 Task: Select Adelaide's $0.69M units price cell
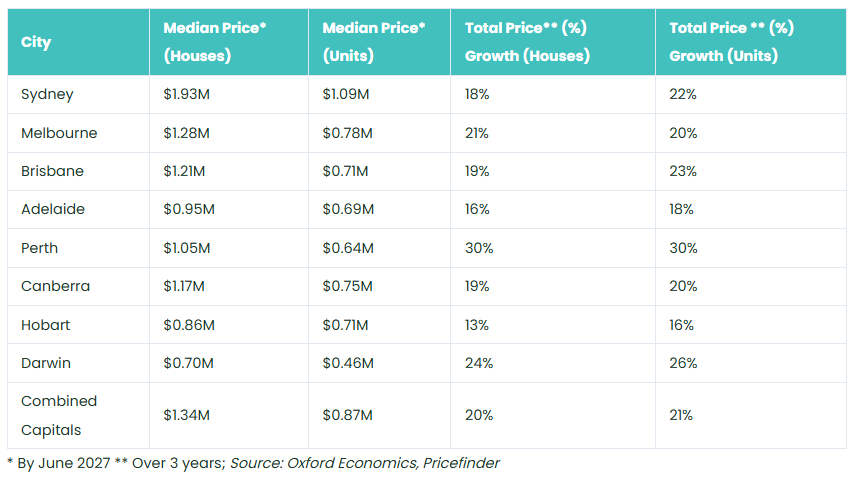pyautogui.click(x=347, y=209)
